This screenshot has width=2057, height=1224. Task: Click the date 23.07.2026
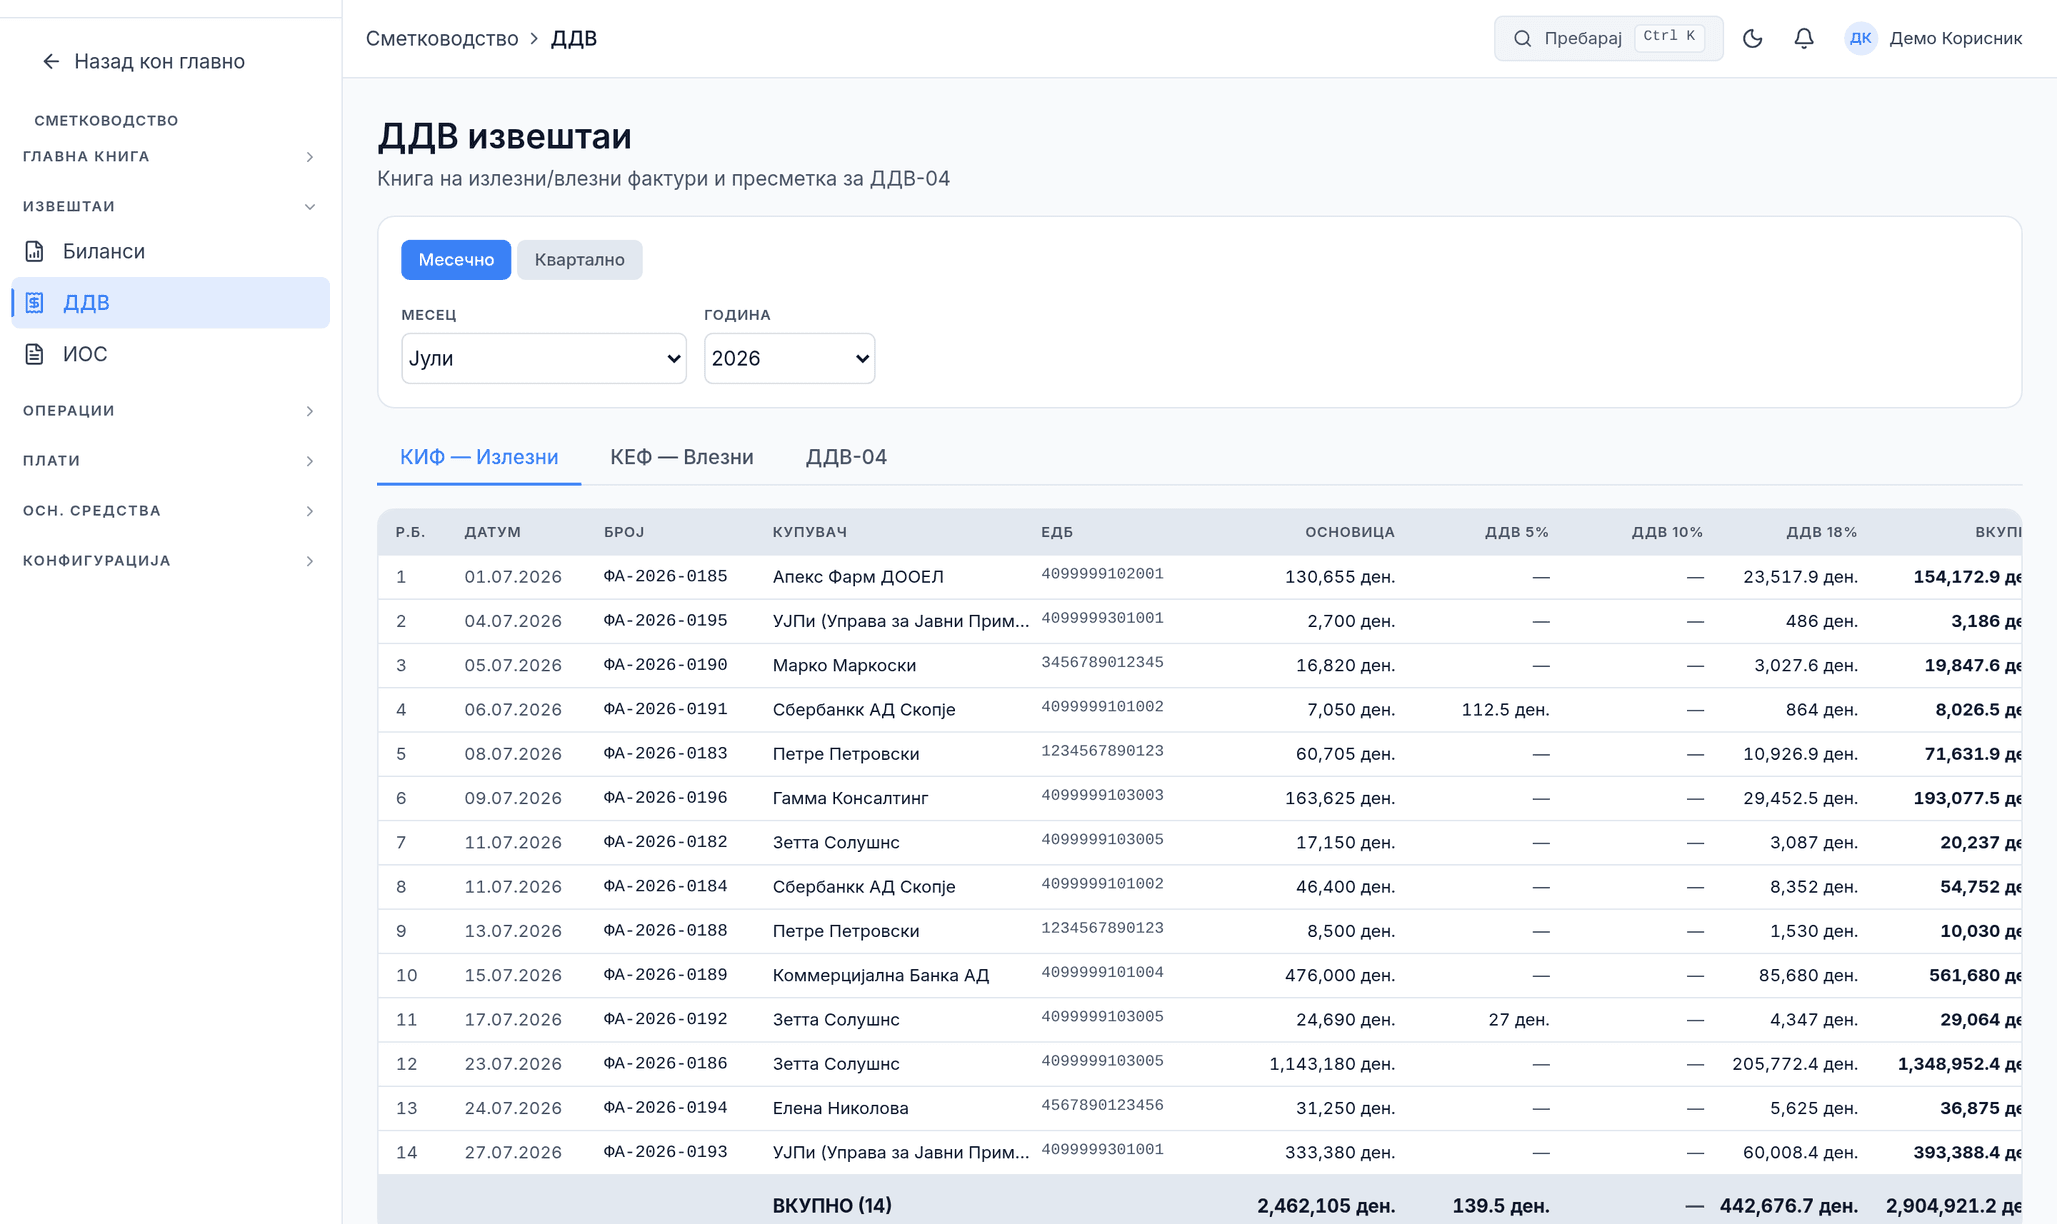[513, 1064]
